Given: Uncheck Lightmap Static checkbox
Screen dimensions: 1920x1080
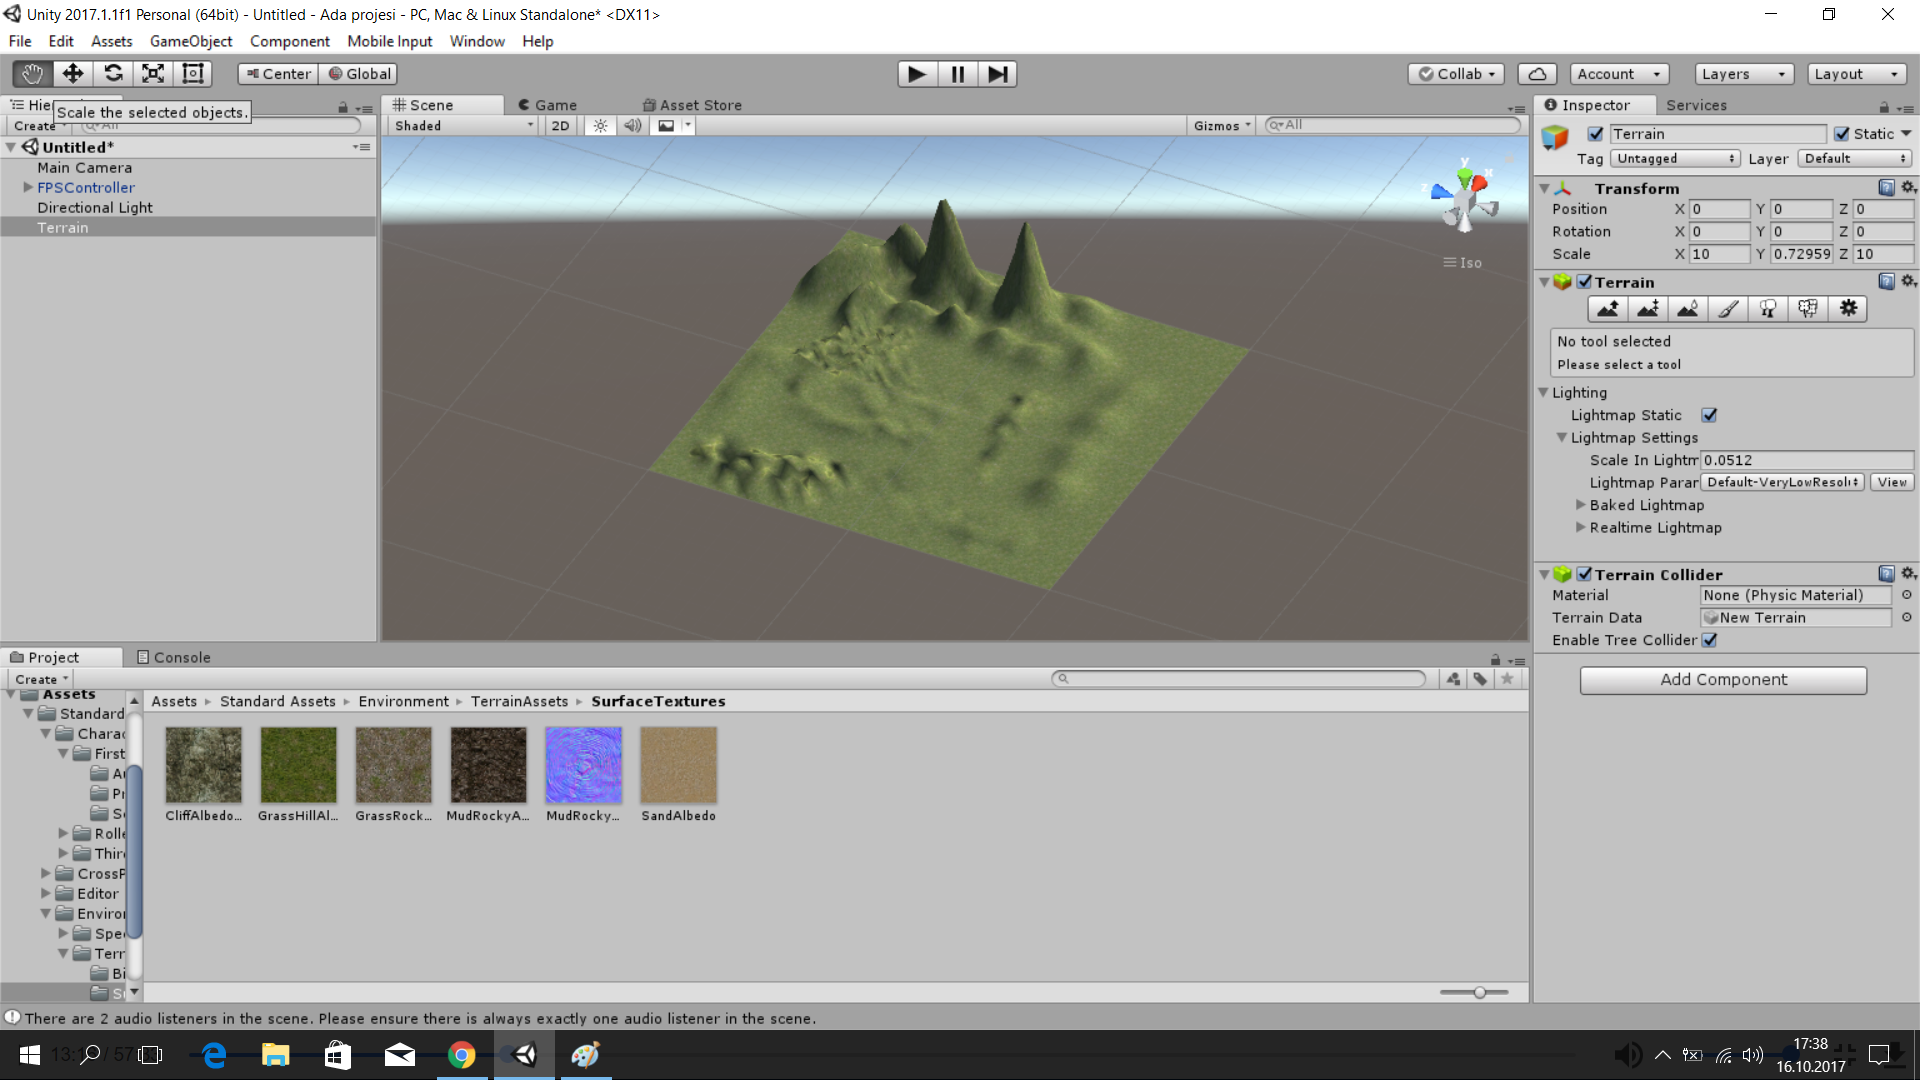Looking at the screenshot, I should tap(1709, 415).
